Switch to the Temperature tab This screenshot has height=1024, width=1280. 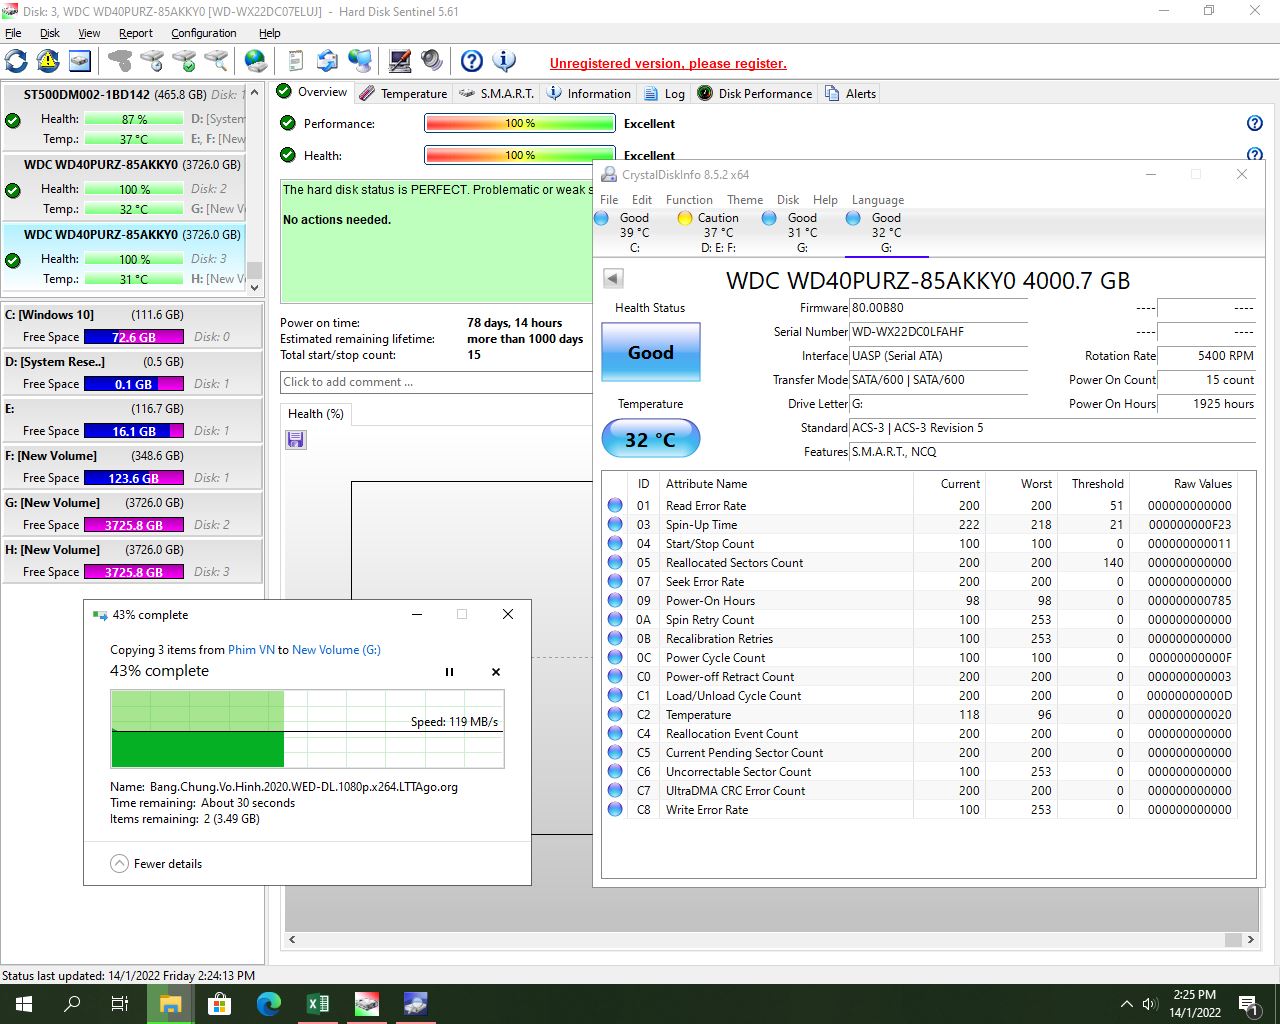tap(404, 93)
